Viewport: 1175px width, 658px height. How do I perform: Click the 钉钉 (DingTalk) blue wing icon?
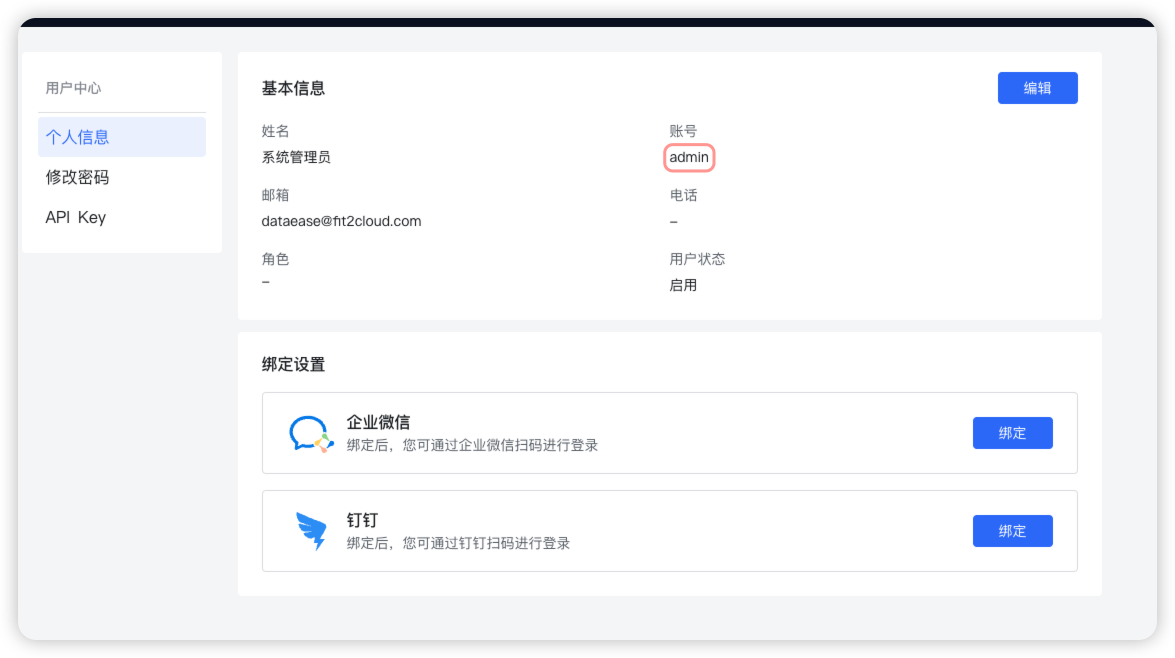(310, 531)
